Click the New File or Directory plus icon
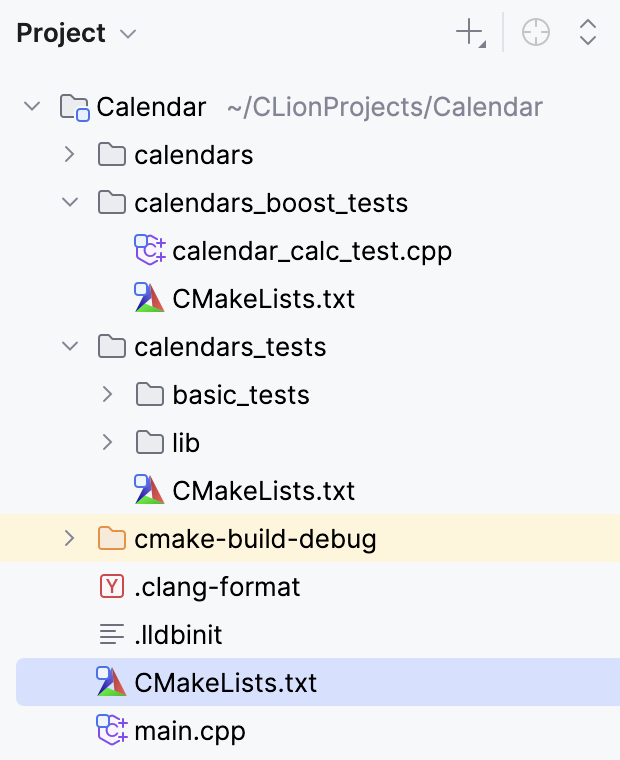The height and width of the screenshot is (760, 620). point(468,33)
